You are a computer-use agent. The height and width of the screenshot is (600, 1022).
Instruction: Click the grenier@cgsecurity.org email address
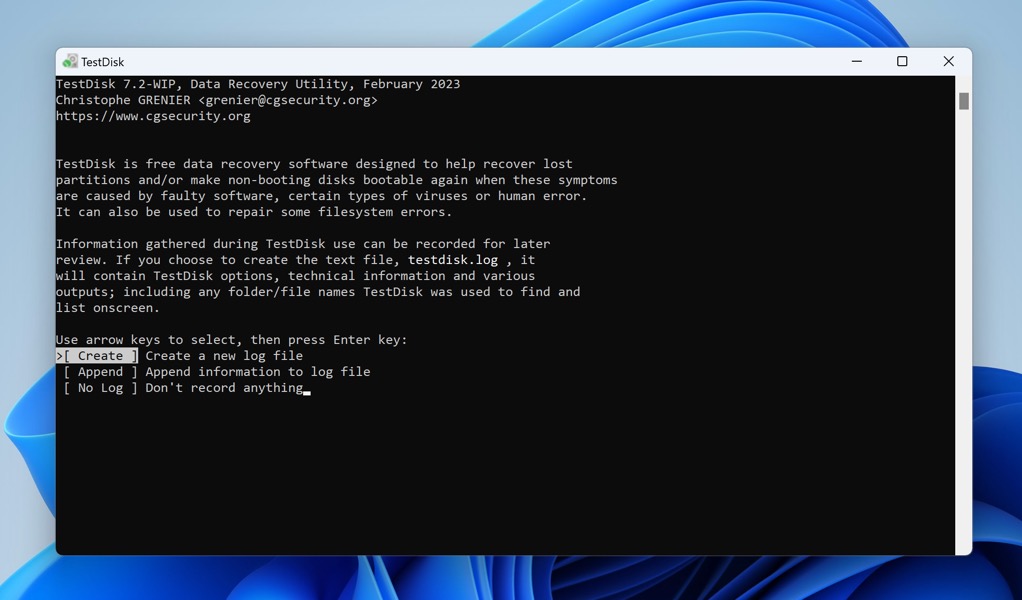(288, 100)
